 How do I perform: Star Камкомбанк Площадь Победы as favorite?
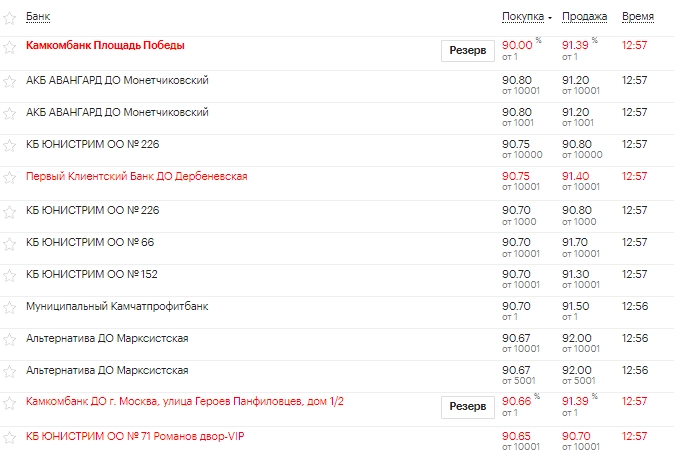pos(10,47)
